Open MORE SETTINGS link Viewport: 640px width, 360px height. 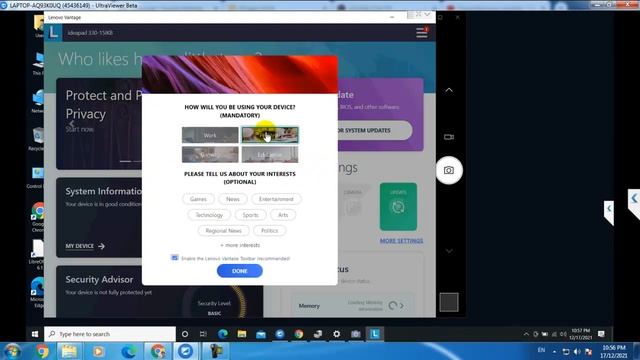pos(401,241)
